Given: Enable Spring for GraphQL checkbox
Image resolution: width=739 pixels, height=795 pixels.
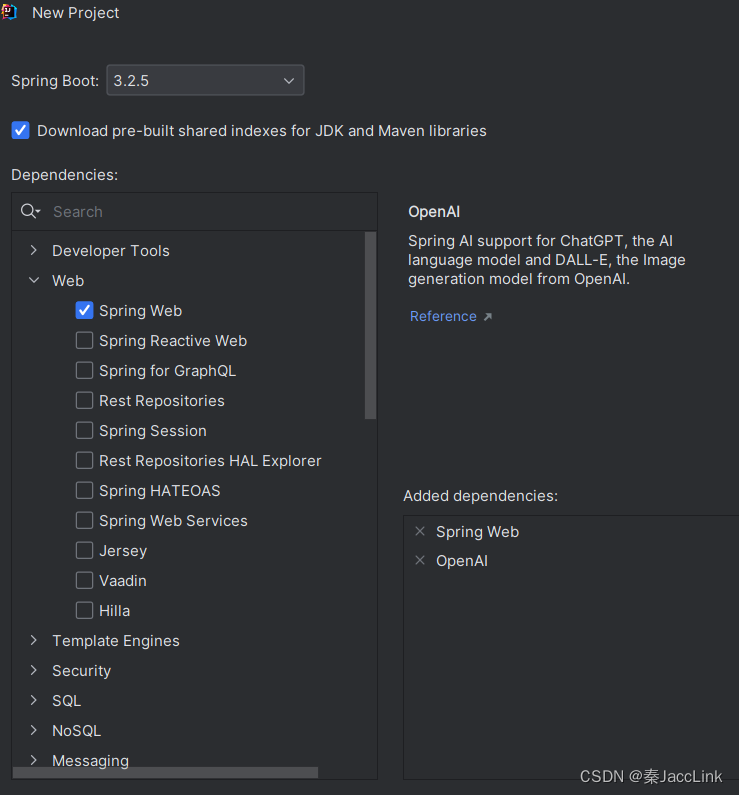Looking at the screenshot, I should 84,370.
